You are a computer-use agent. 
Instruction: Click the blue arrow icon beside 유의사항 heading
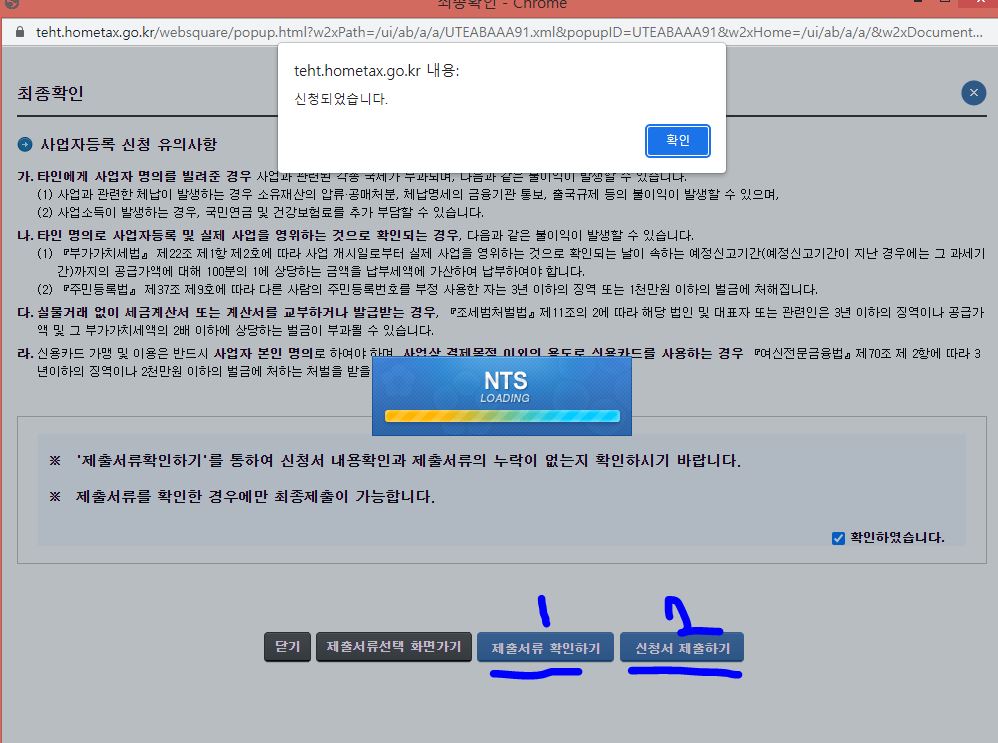(23, 143)
